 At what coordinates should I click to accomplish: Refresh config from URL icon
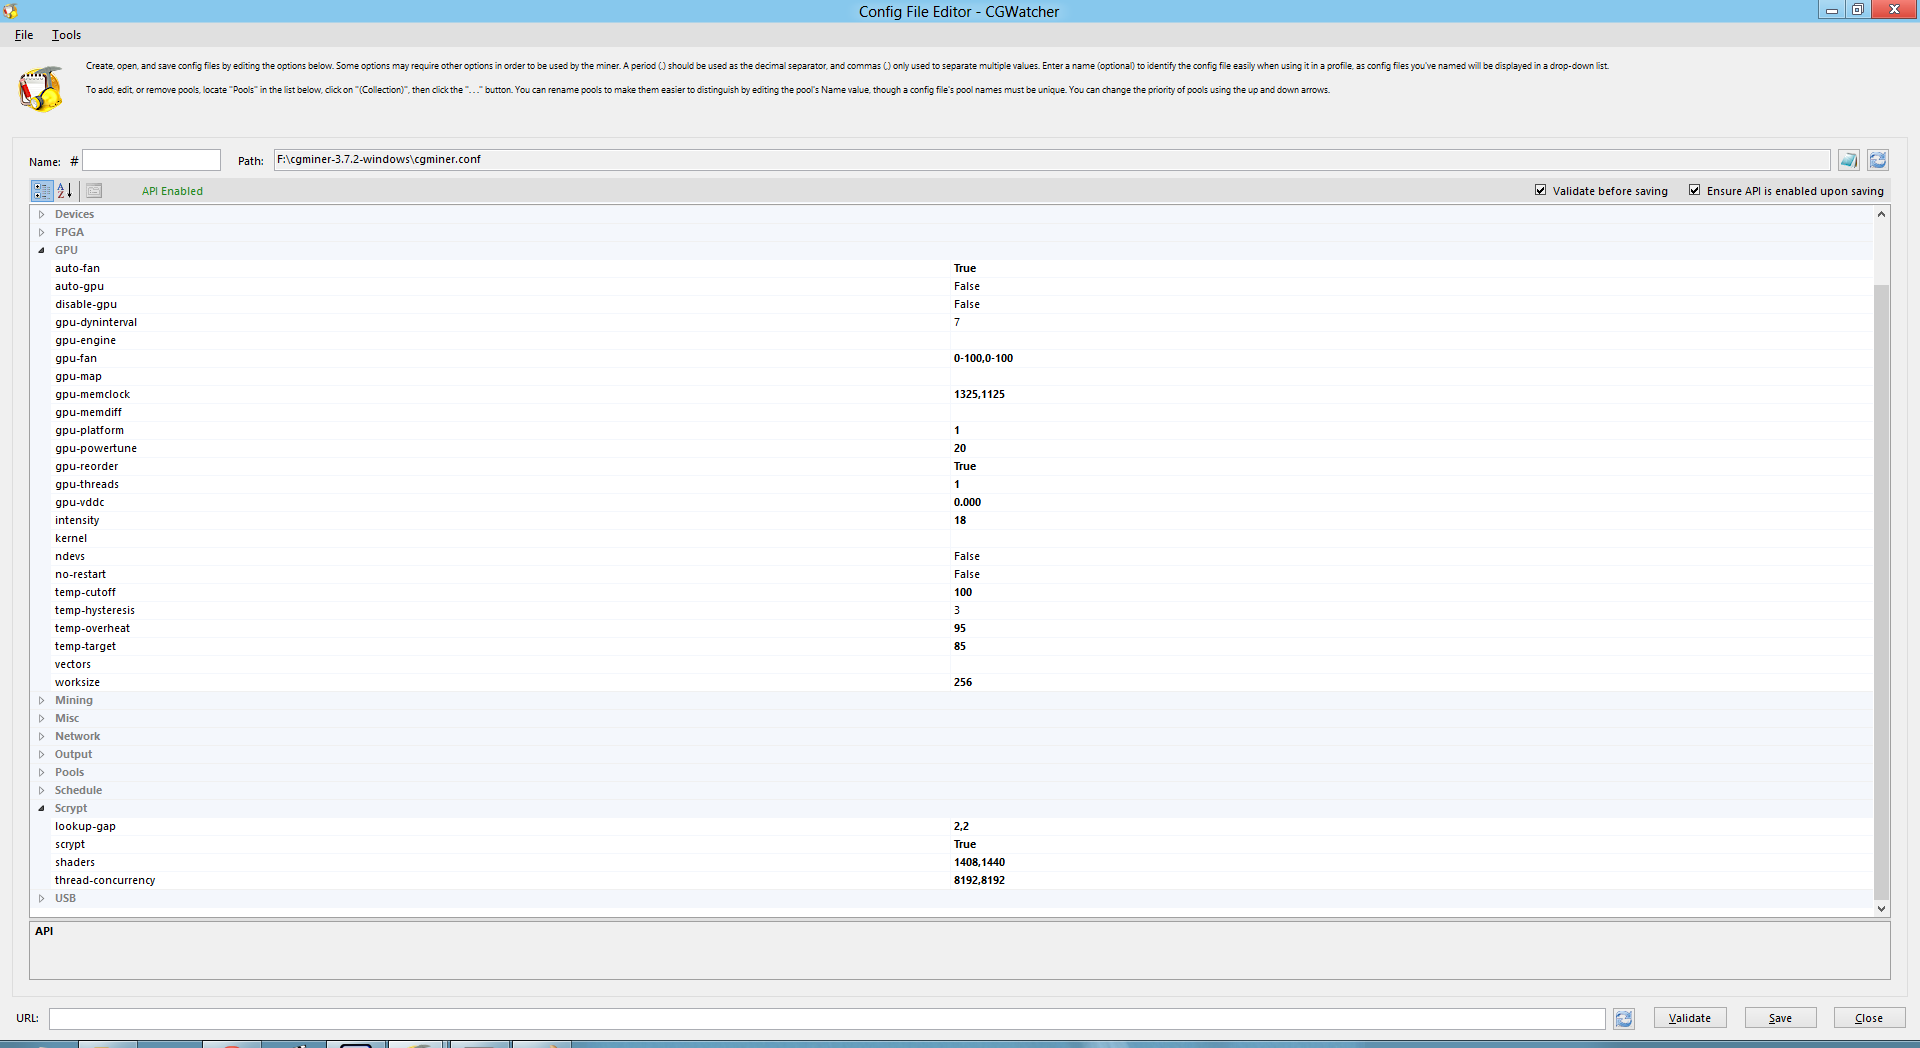point(1624,1018)
